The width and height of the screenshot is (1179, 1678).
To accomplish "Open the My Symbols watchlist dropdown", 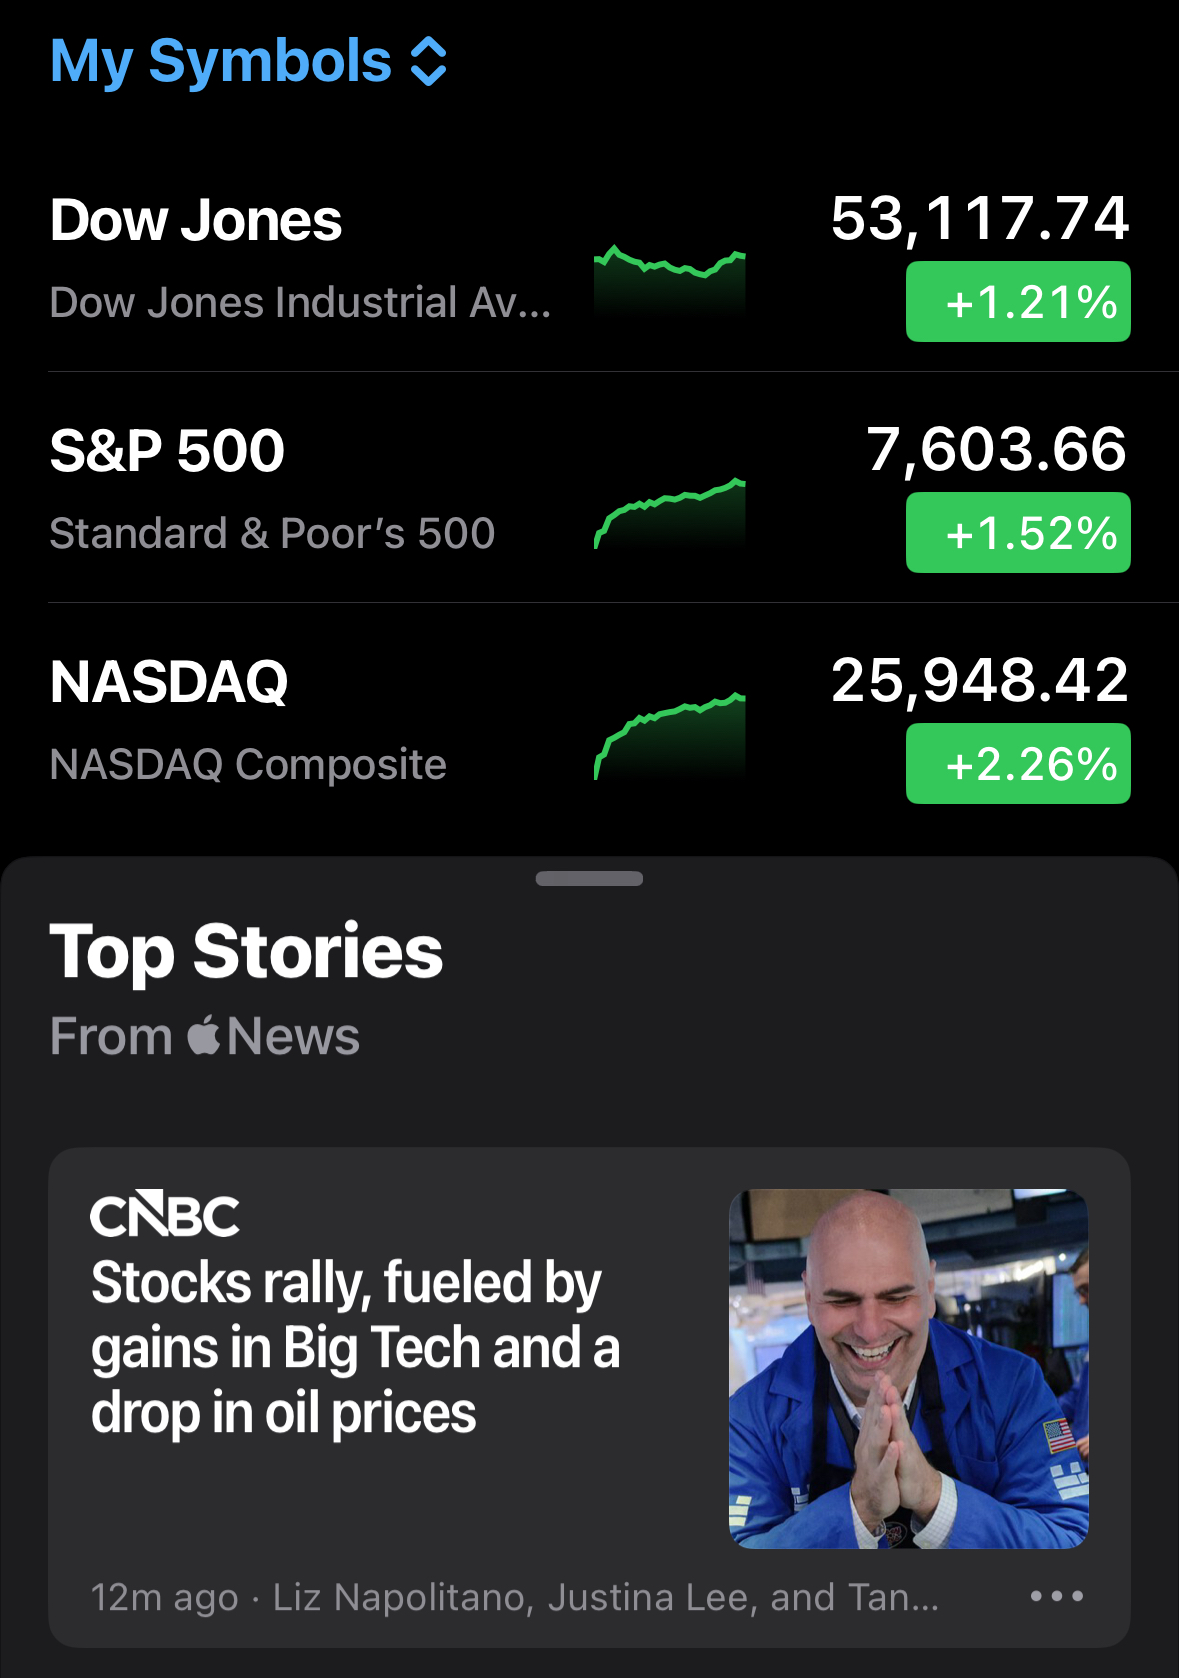I will (x=248, y=62).
